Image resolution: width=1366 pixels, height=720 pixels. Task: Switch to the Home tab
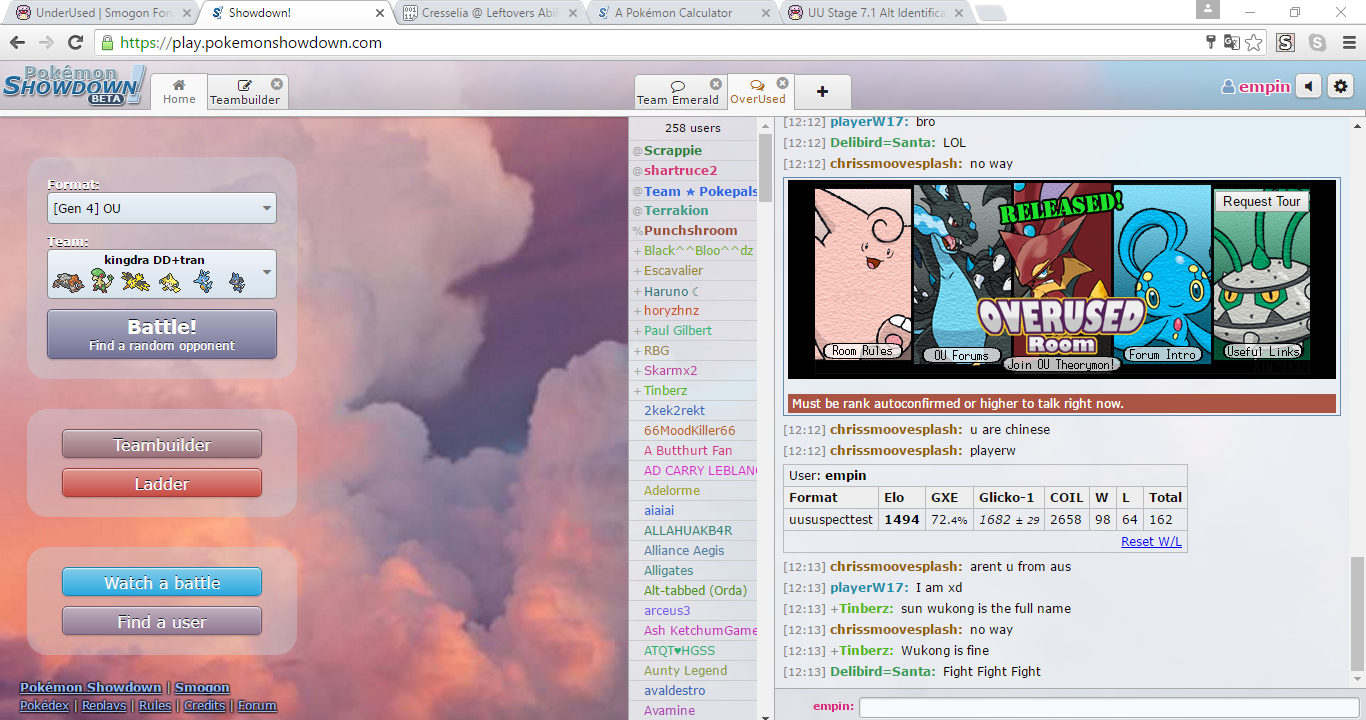179,92
